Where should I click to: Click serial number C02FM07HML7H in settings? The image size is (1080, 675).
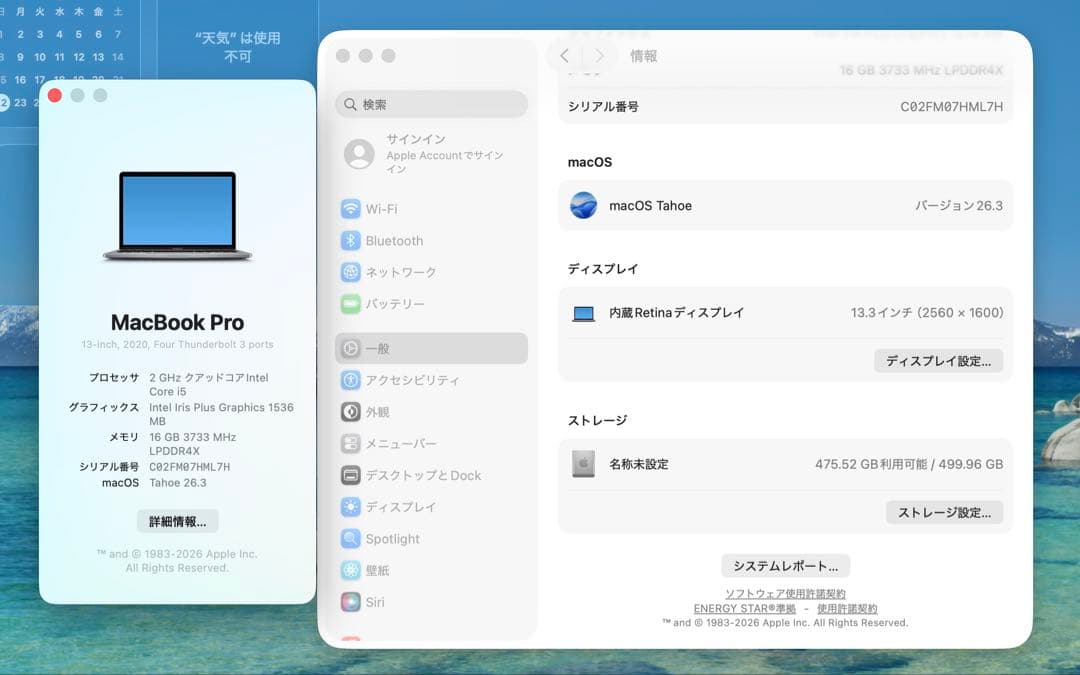[951, 107]
